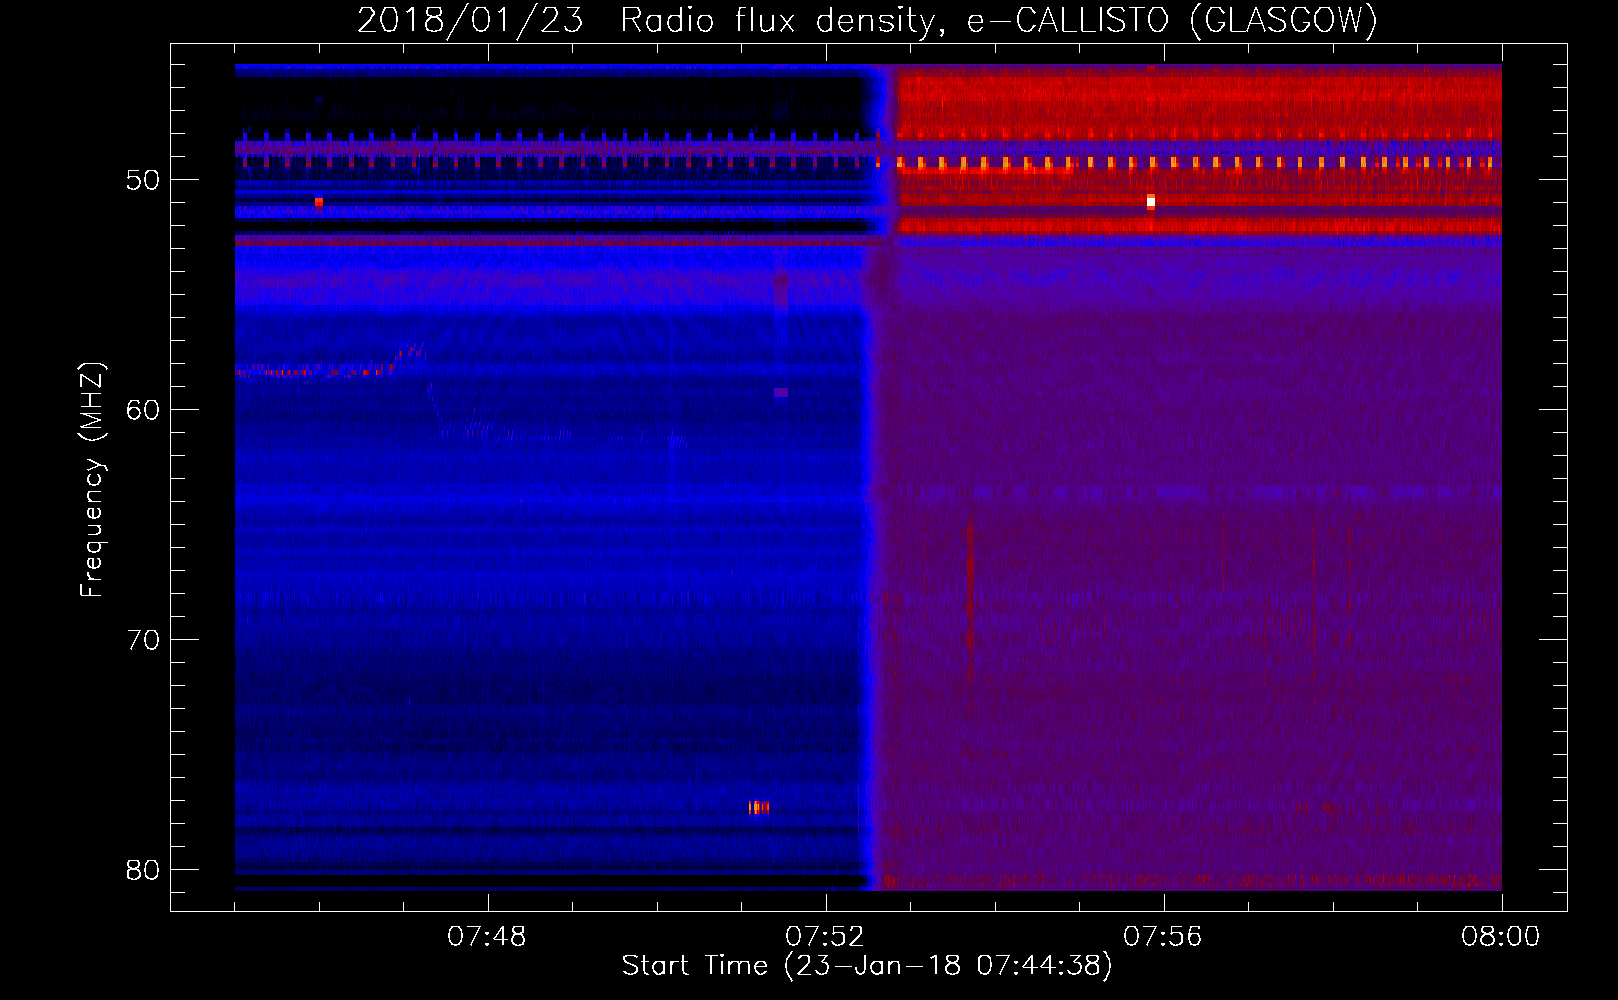Click the 70 frequency tick label
The width and height of the screenshot is (1618, 1000).
(144, 640)
